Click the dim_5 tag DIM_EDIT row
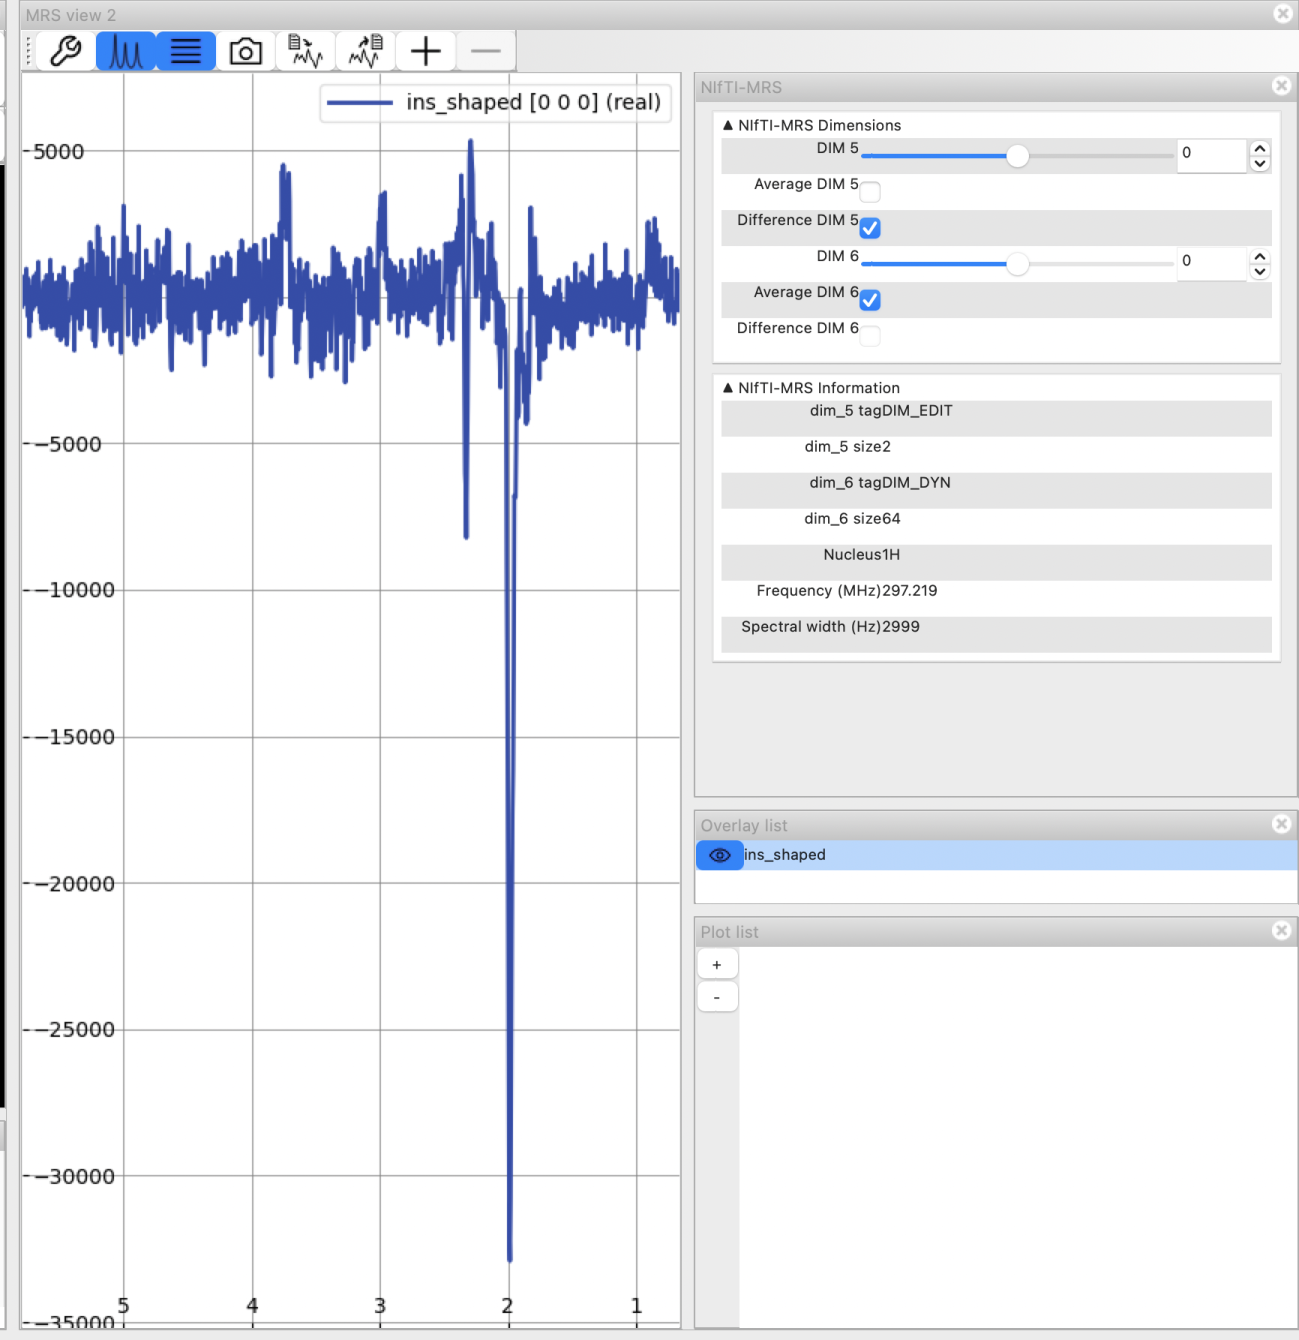 click(996, 418)
